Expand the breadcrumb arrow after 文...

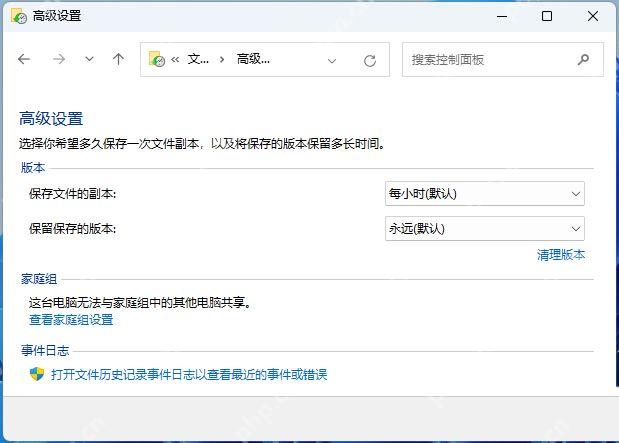pos(222,60)
